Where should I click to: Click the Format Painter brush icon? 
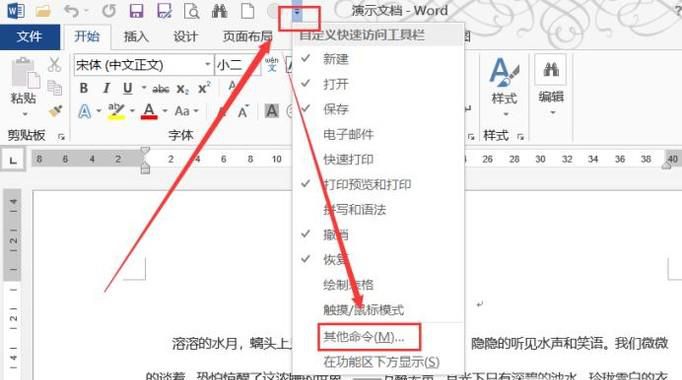(55, 111)
